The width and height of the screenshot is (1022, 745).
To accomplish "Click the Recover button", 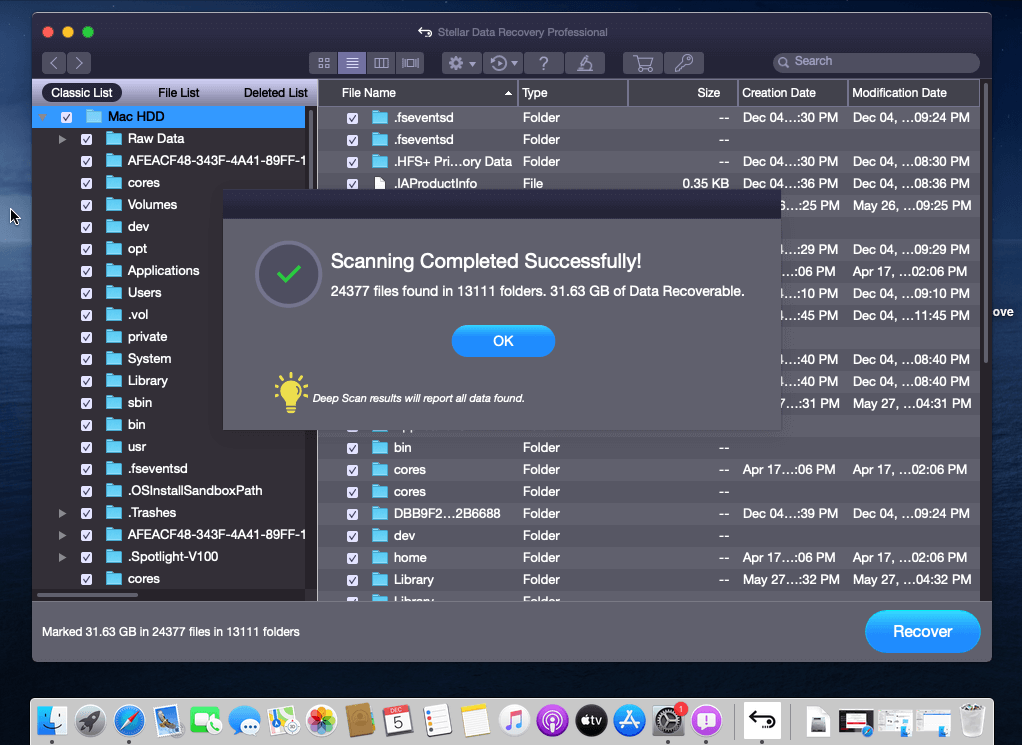I will 922,632.
